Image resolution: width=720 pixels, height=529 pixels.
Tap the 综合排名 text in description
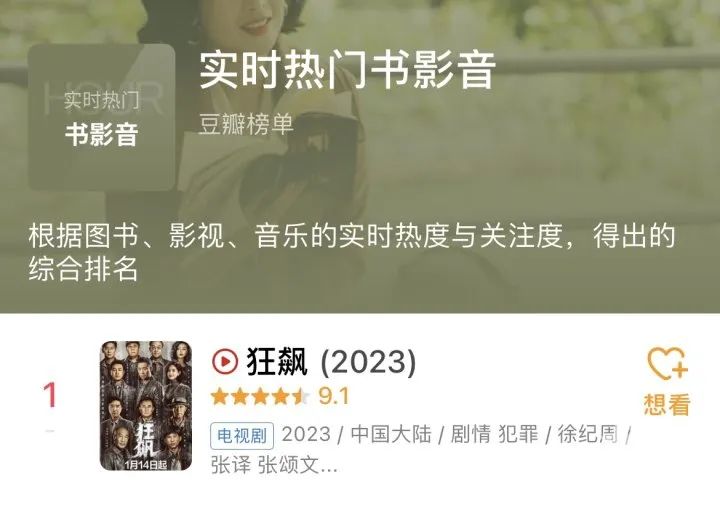[x=83, y=269]
